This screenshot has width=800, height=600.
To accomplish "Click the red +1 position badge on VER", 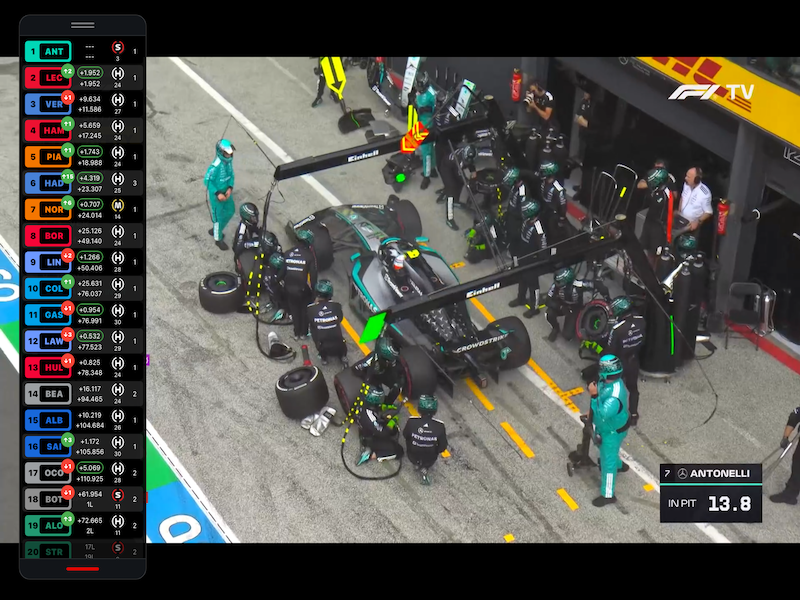I will pyautogui.click(x=68, y=97).
